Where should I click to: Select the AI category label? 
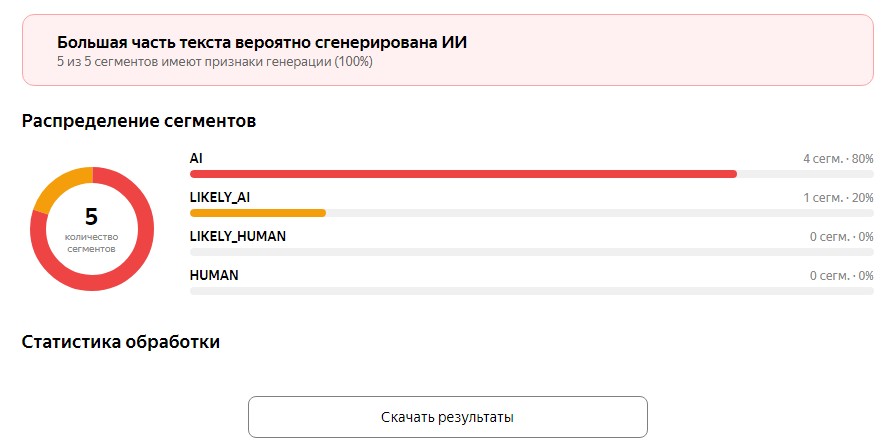(196, 158)
